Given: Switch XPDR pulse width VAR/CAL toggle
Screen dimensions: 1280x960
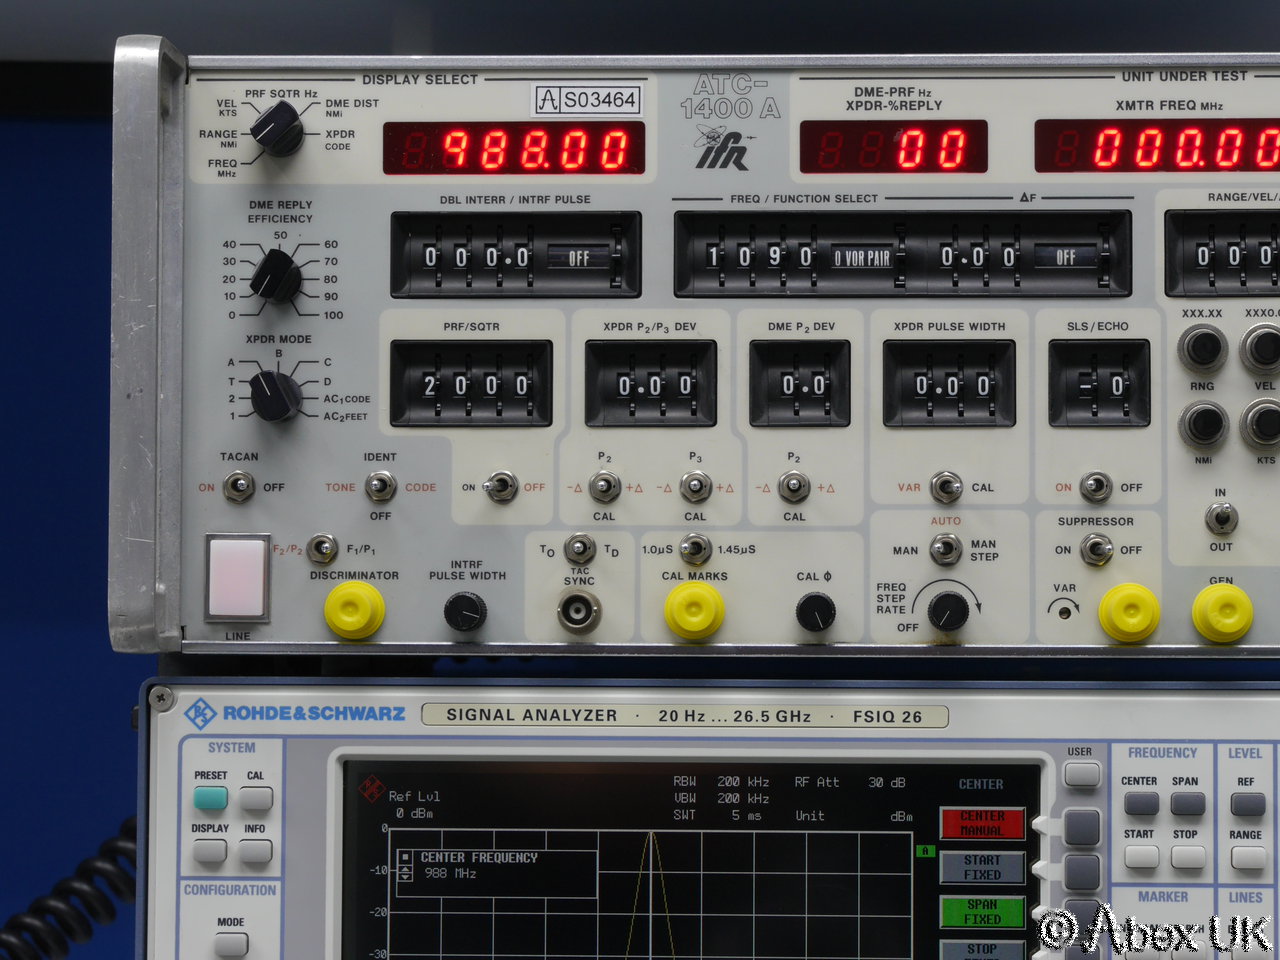Looking at the screenshot, I should (946, 487).
